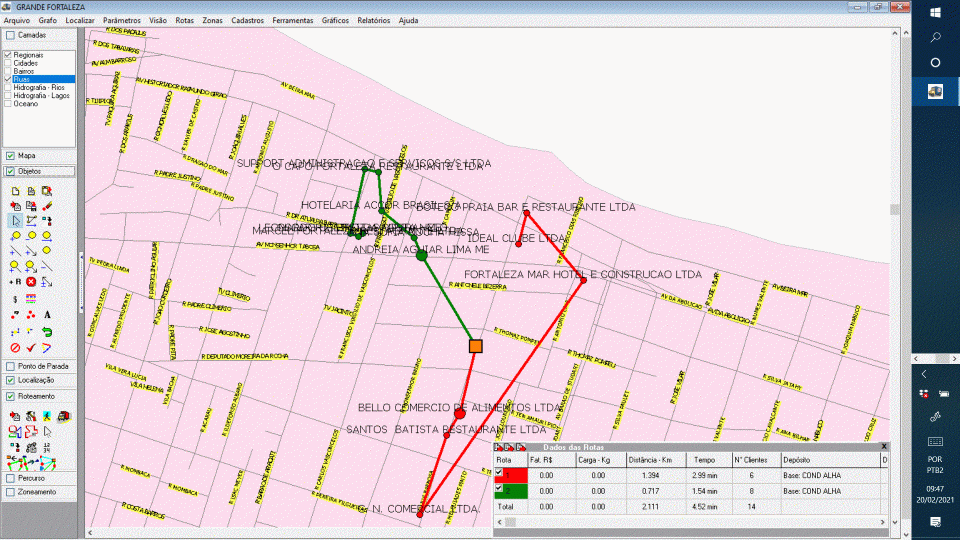Click the red cross-shaped zone polygon icon
960x540 pixels.
click(31, 432)
